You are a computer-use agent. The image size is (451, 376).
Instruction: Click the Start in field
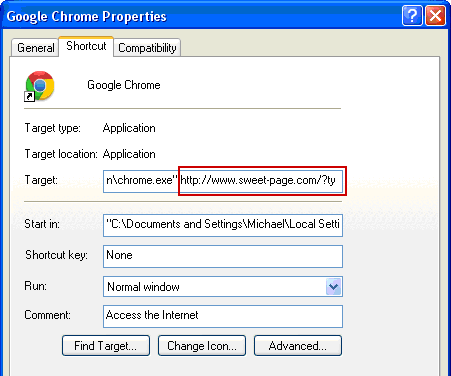click(x=223, y=225)
